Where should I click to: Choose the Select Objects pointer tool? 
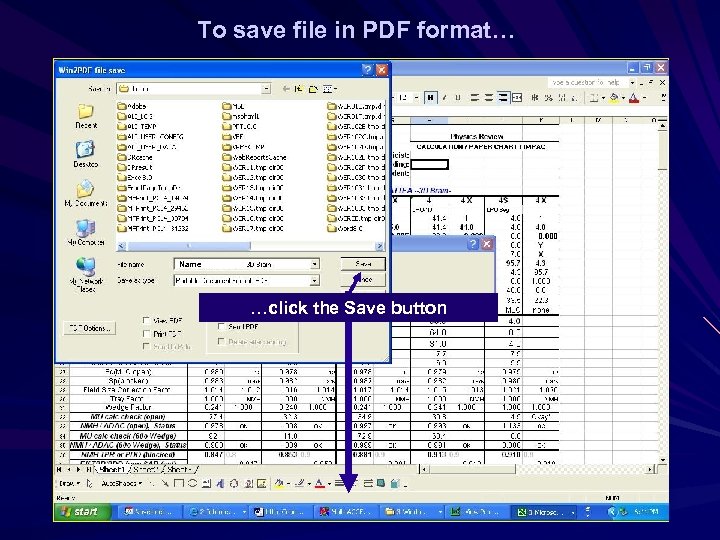pyautogui.click(x=90, y=483)
